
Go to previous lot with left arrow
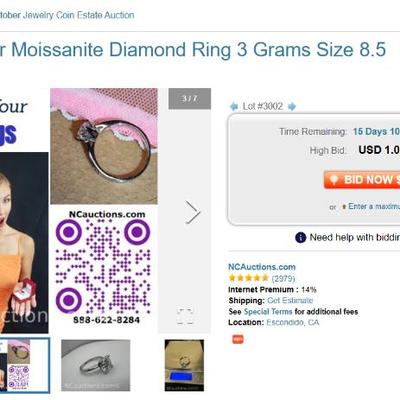[234, 107]
